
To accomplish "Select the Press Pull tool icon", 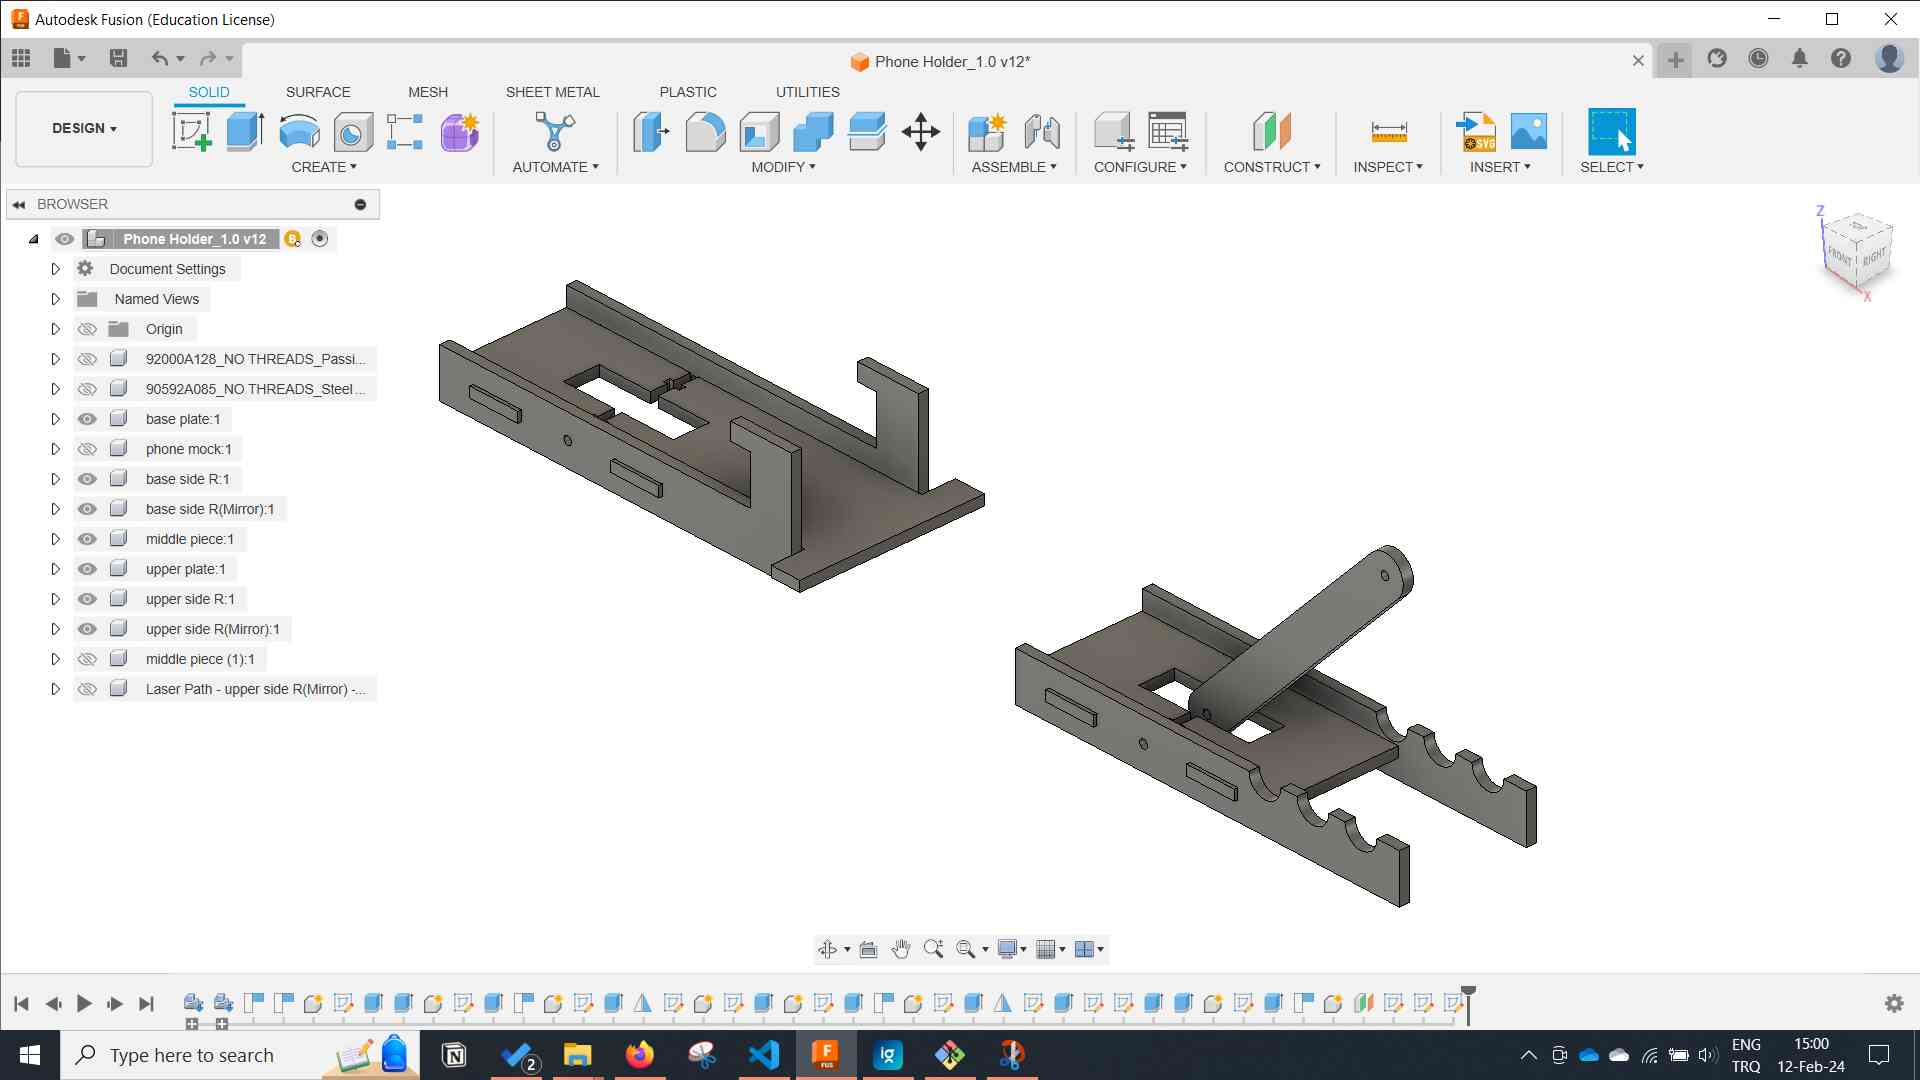I will [x=651, y=132].
